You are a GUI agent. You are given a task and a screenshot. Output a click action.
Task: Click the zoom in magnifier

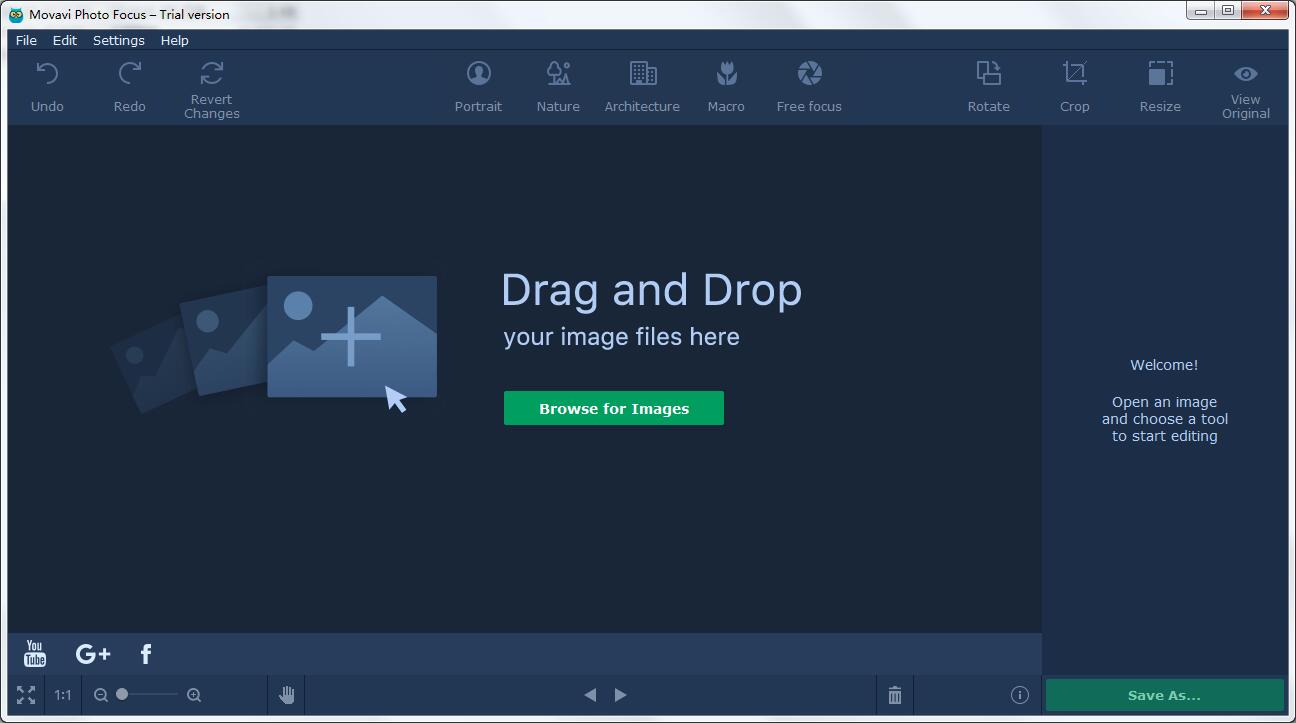[x=194, y=695]
